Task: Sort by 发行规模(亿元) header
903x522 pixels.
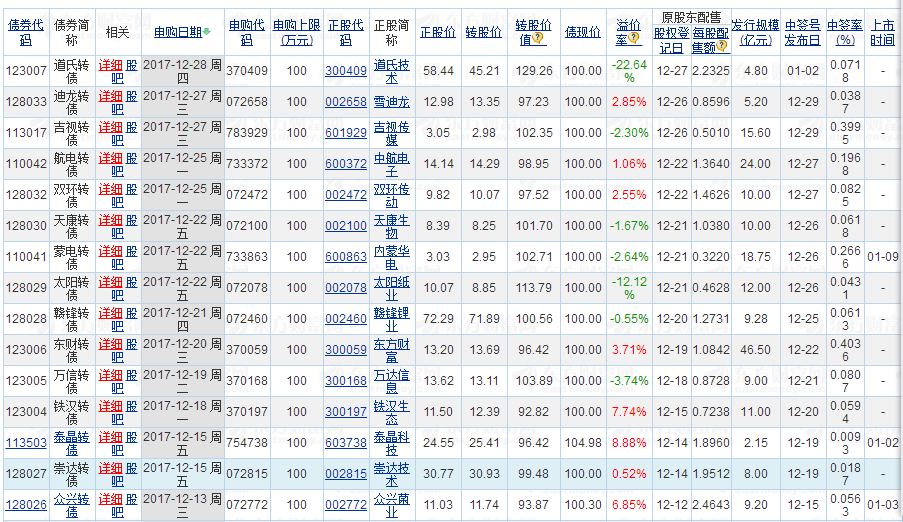Action: tap(756, 32)
